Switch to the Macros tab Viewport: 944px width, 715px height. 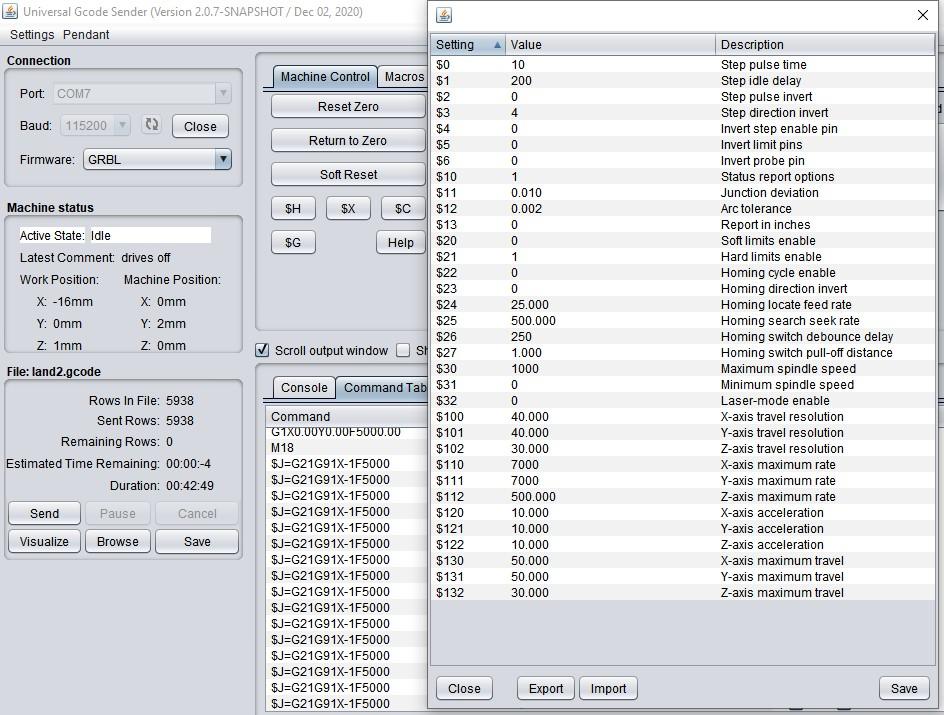[x=404, y=76]
